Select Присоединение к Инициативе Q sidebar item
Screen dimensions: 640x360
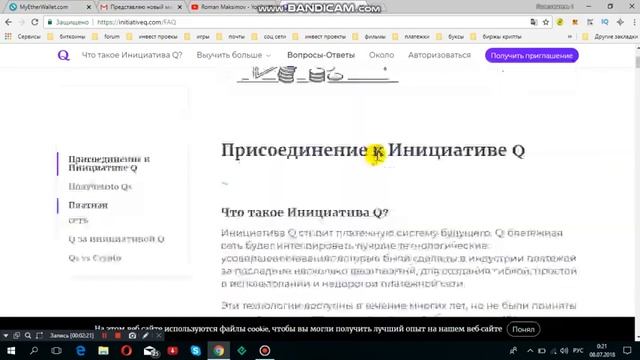109,163
